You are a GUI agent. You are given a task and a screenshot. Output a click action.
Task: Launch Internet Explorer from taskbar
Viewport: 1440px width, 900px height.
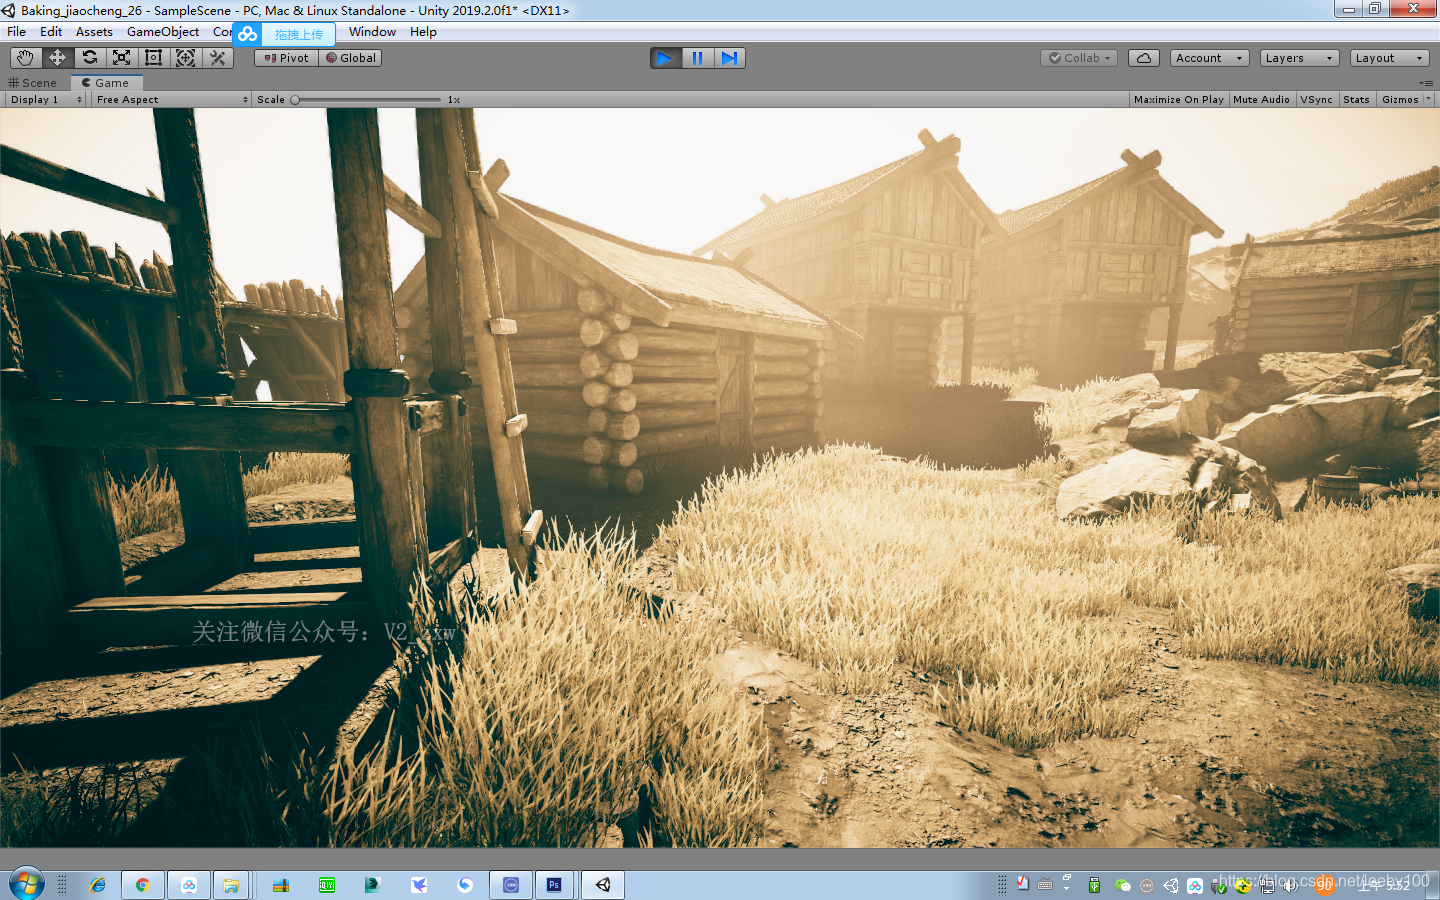pos(97,885)
